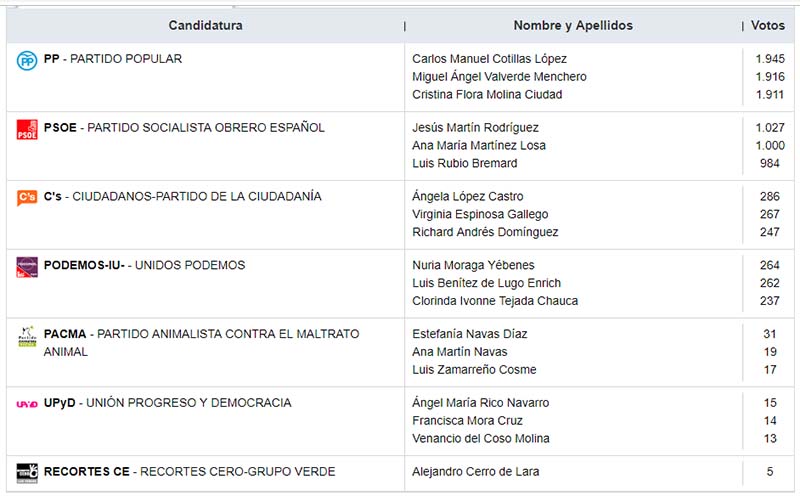Select candidate Estefanía Navas Díaz
Screen dimensions: 800x496
470,334
